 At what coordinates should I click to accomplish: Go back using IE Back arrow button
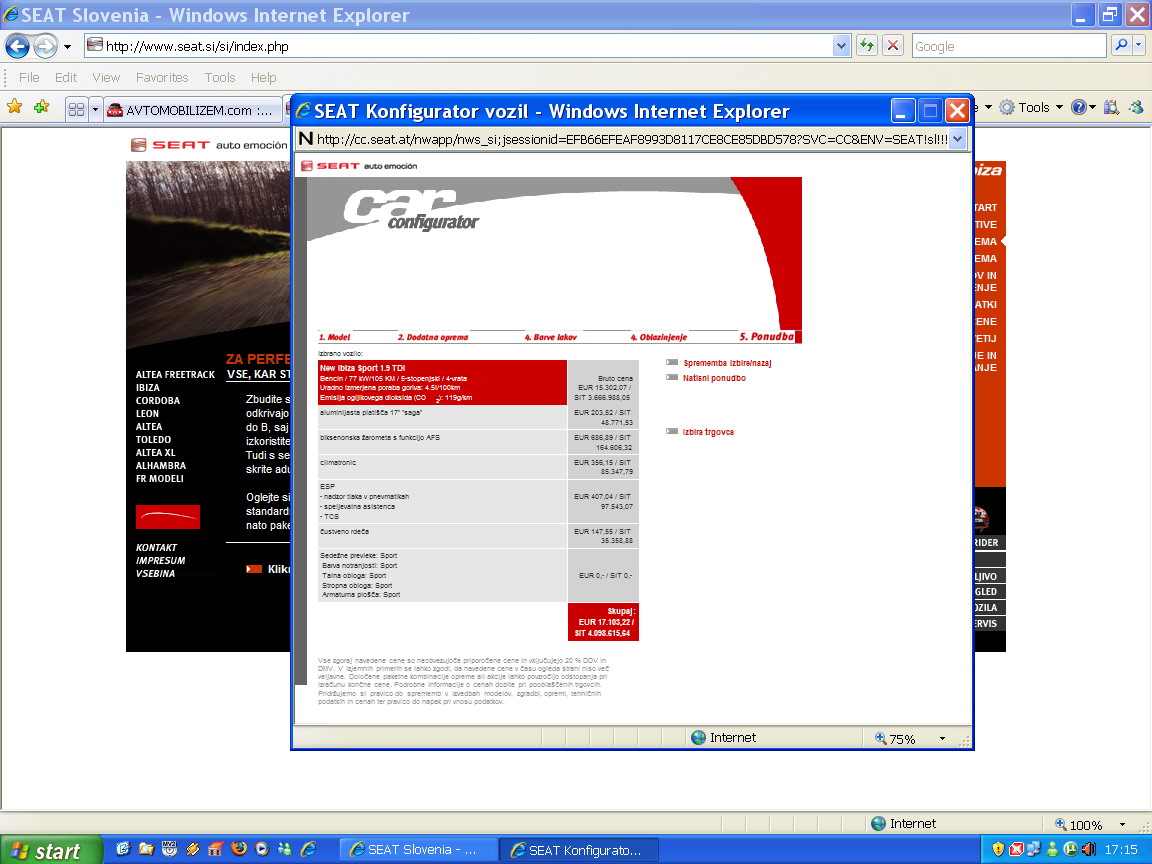[18, 46]
